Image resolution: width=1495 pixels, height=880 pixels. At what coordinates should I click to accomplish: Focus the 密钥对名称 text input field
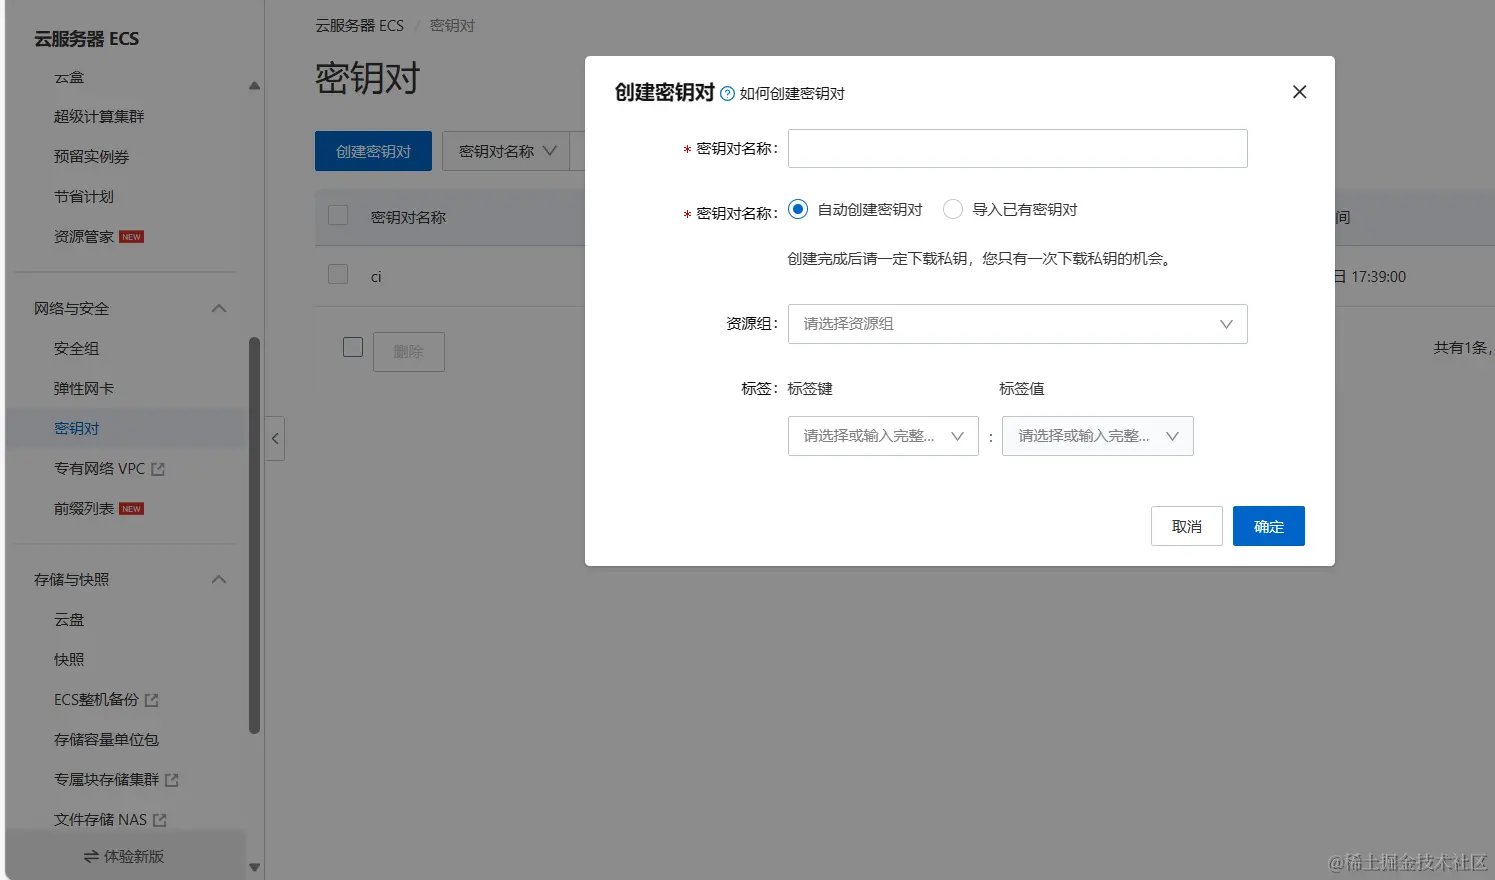click(1017, 148)
